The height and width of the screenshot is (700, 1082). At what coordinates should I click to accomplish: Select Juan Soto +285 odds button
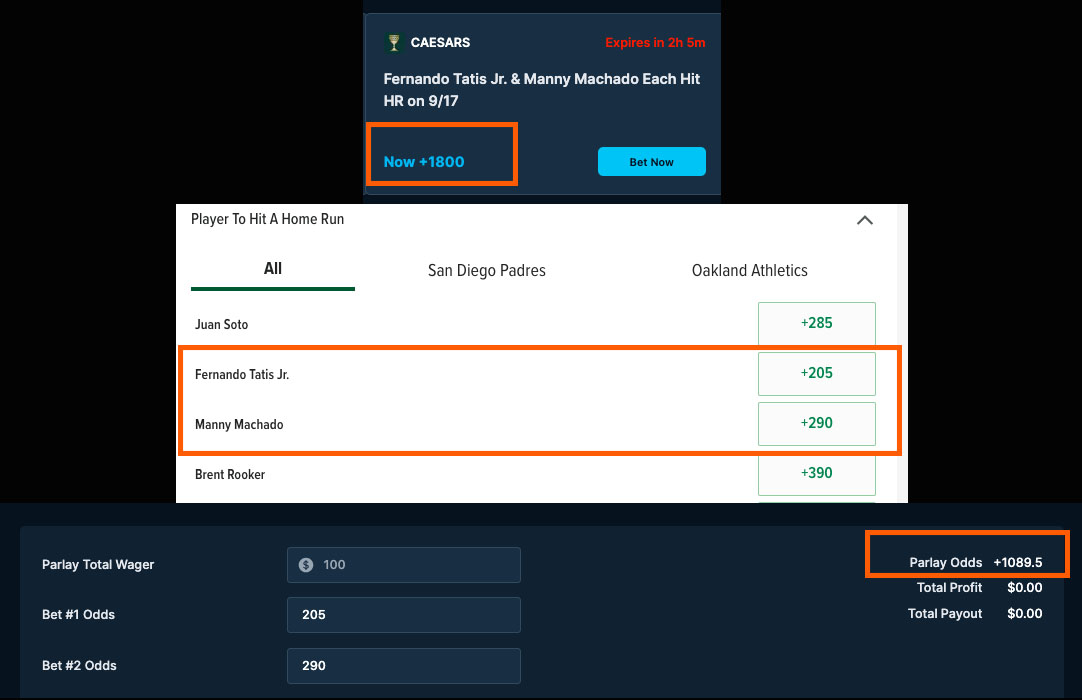(x=816, y=323)
